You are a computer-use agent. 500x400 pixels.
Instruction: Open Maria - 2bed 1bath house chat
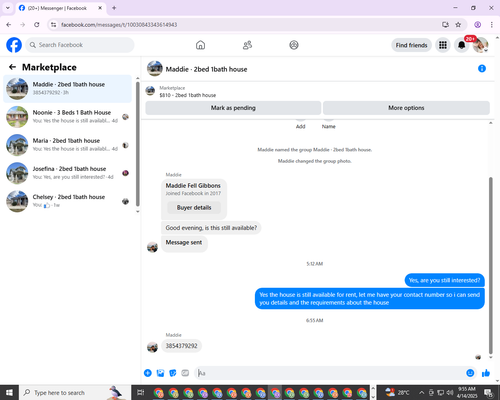coord(68,145)
